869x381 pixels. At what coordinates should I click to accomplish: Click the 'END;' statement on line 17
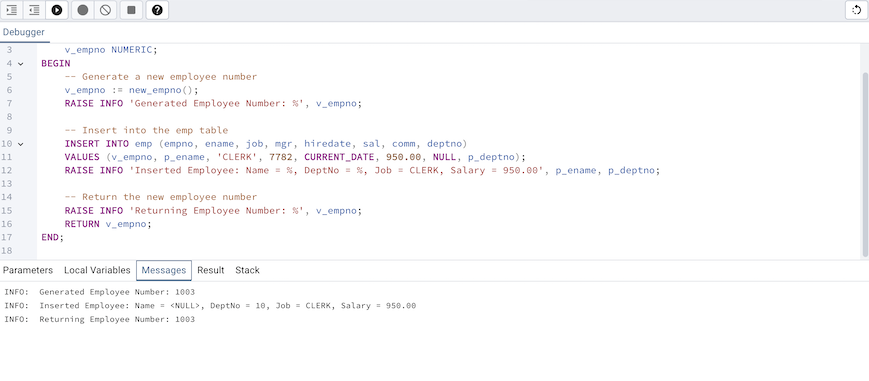tap(53, 237)
